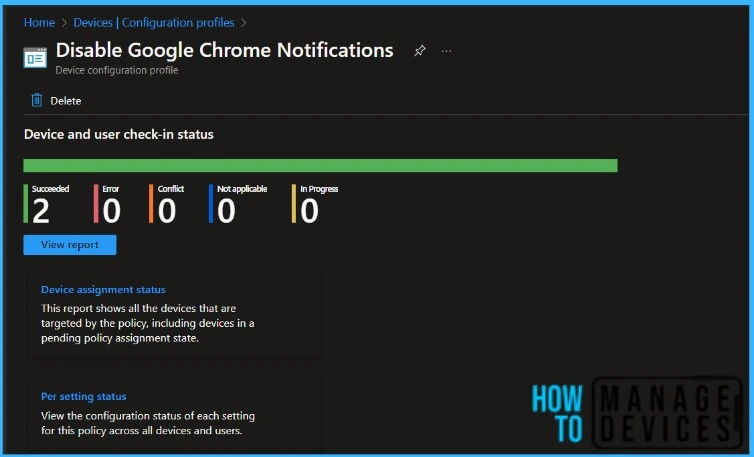Click the Per setting status description text

(x=148, y=423)
